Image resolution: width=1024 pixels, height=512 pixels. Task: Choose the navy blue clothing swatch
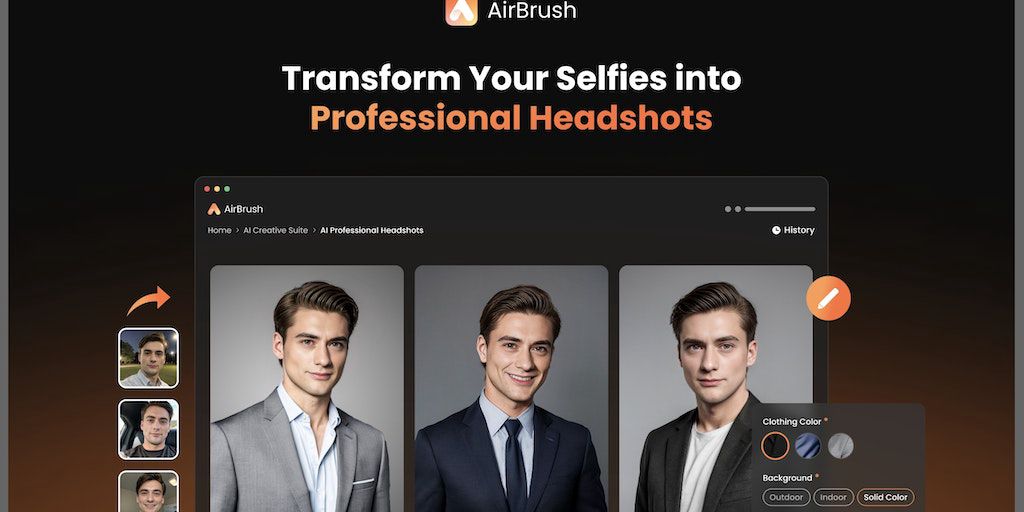point(808,446)
